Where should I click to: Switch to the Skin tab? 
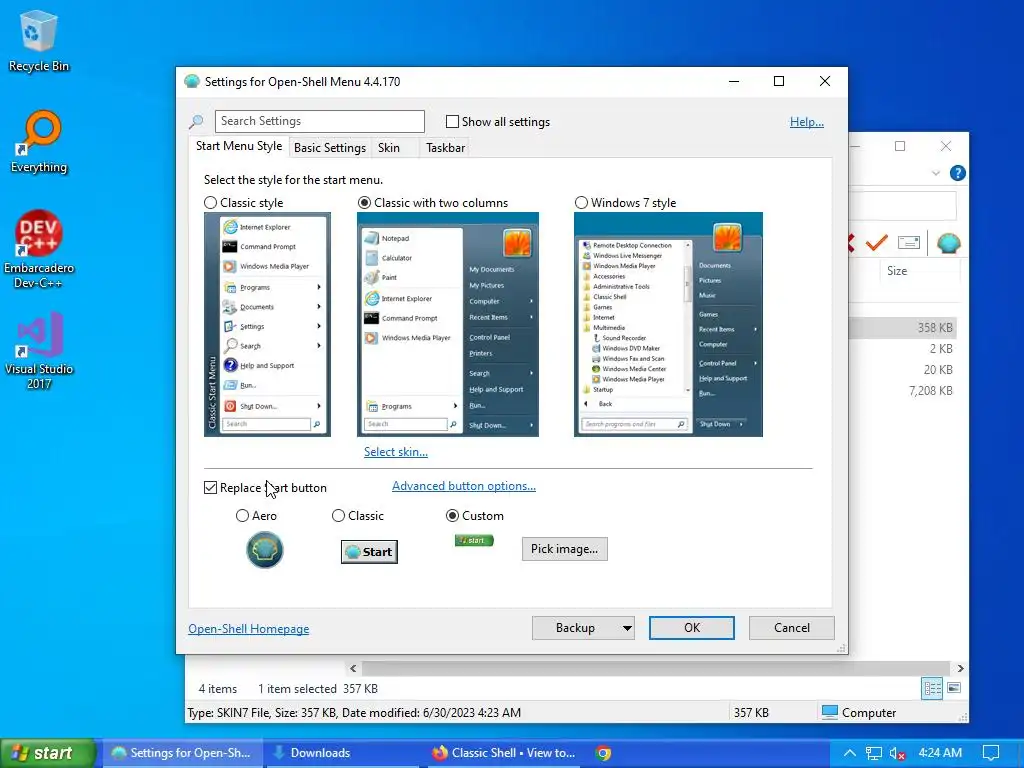click(x=389, y=148)
